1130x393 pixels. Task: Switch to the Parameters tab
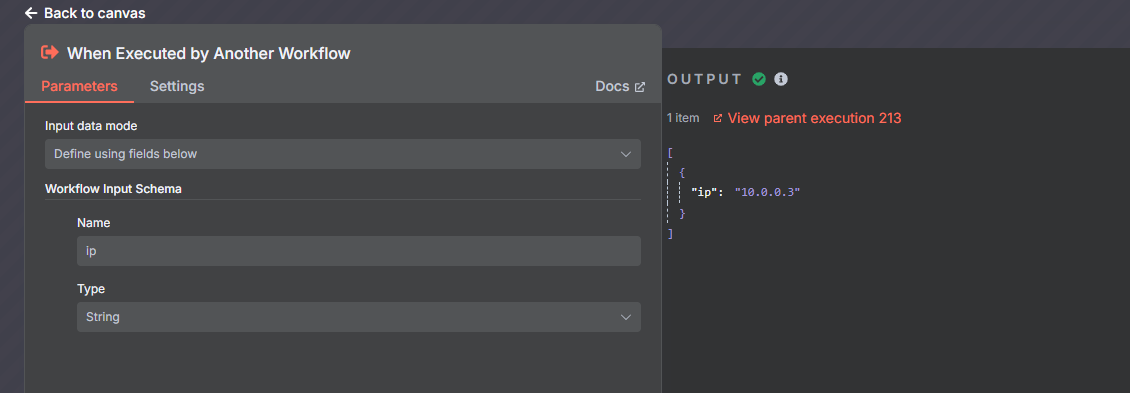(x=79, y=87)
